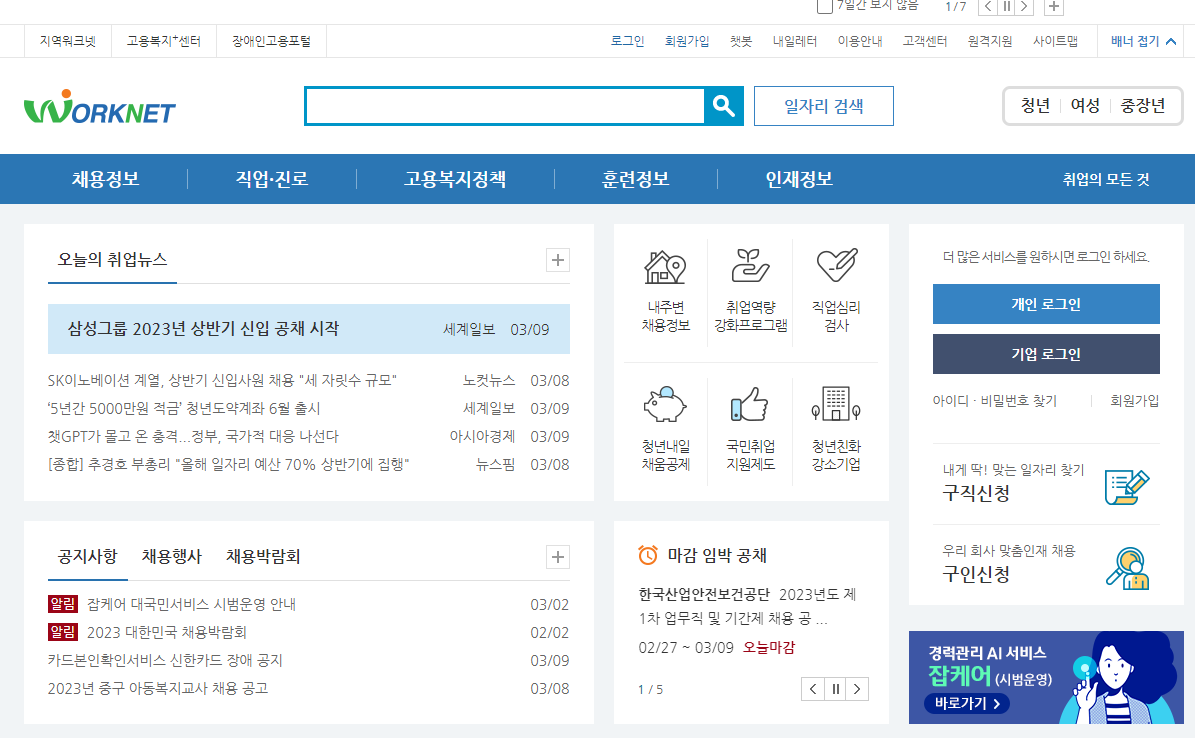The image size is (1195, 738).
Task: Show next 마감 임박 공채 item
Action: click(857, 689)
